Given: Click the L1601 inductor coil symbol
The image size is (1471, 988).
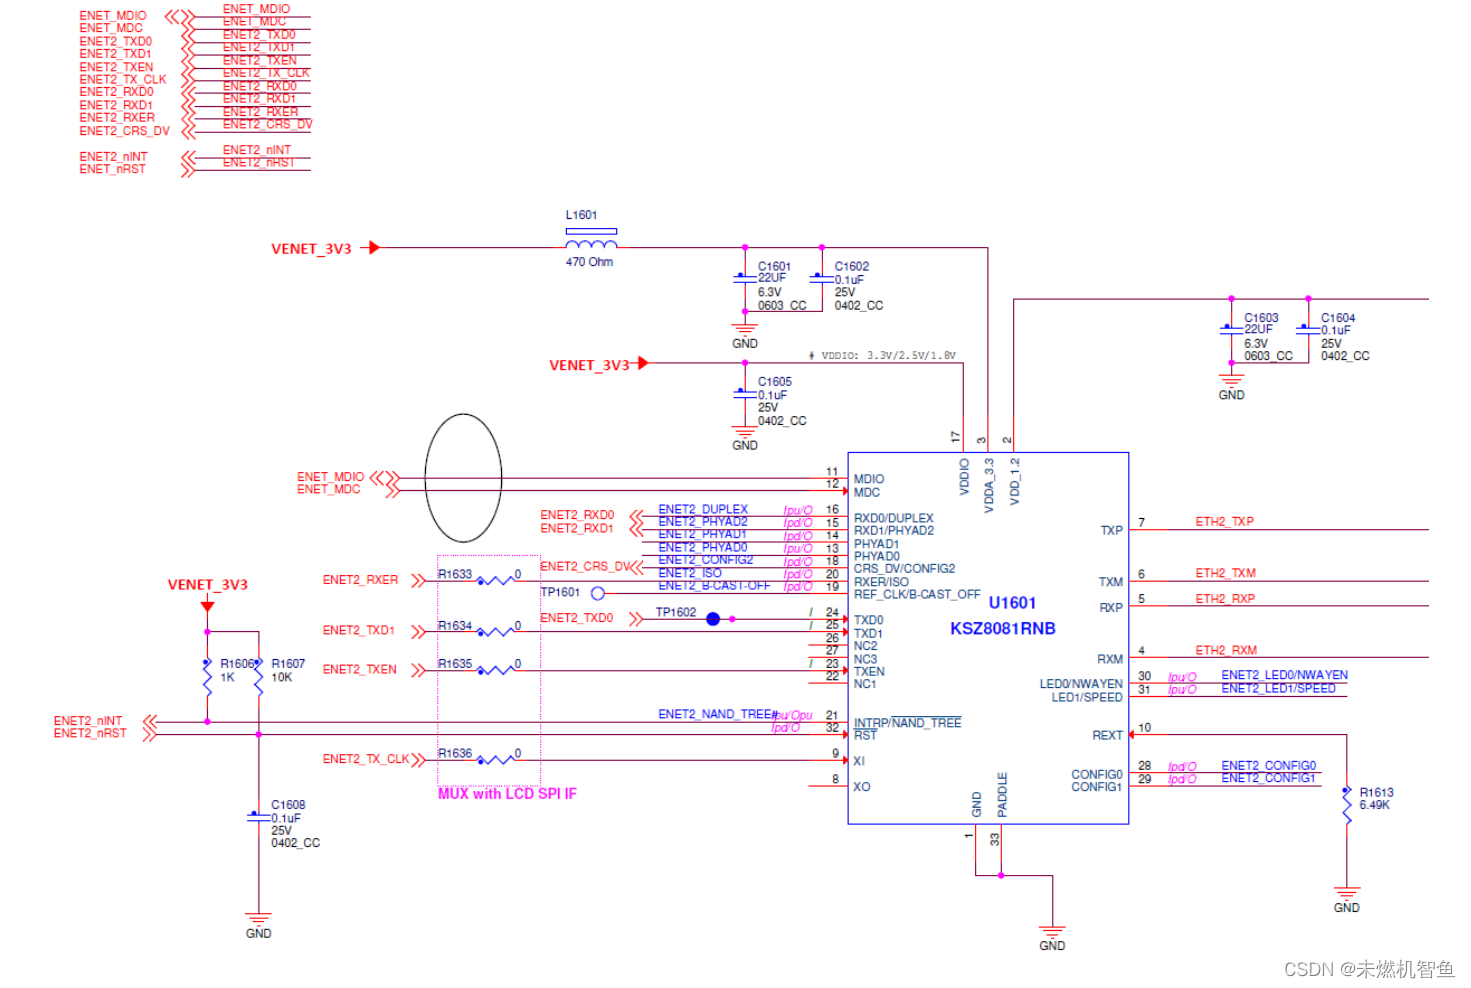Looking at the screenshot, I should pyautogui.click(x=591, y=243).
